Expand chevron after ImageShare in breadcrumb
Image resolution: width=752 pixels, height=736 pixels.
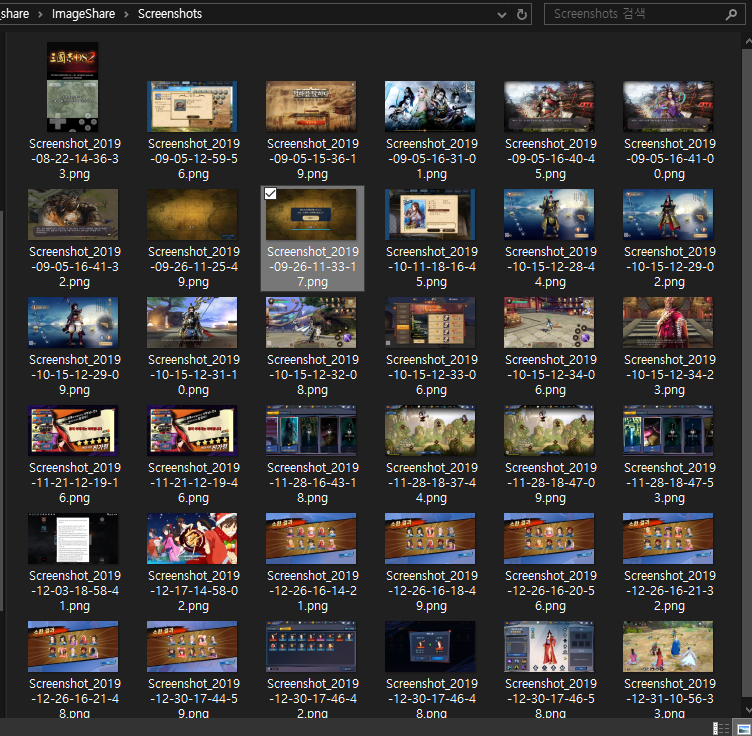[x=126, y=14]
